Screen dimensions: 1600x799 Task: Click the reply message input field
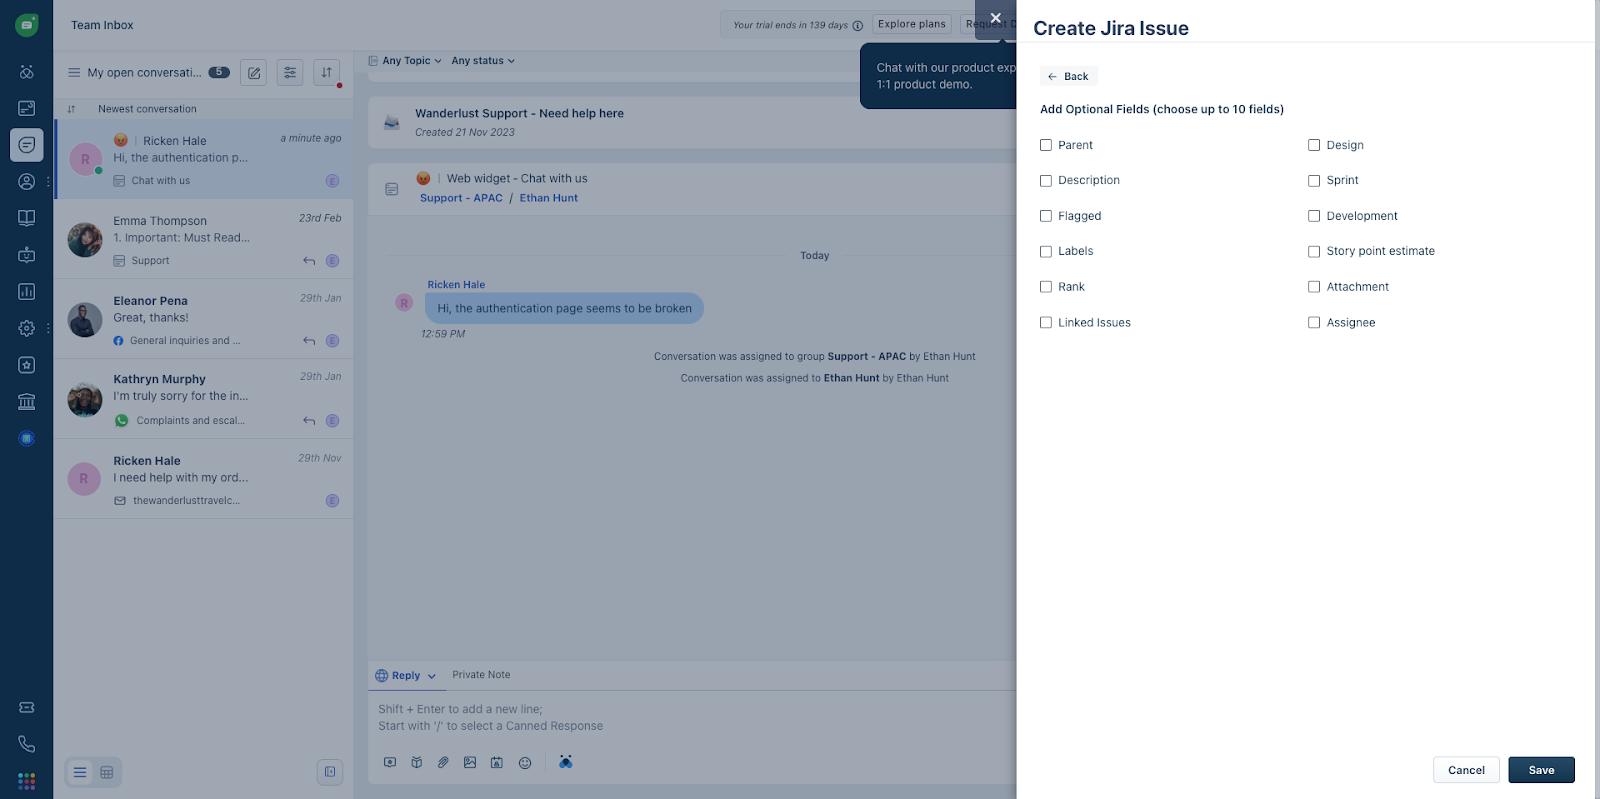pos(692,718)
